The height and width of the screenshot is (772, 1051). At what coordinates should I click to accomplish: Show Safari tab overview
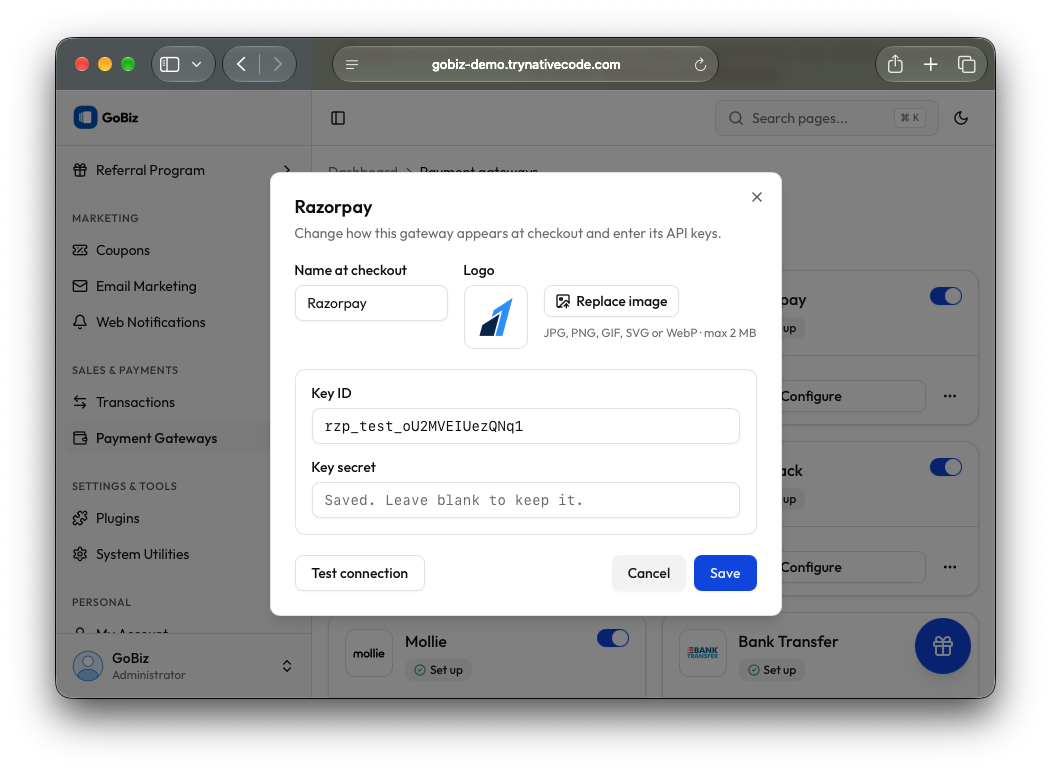point(966,64)
